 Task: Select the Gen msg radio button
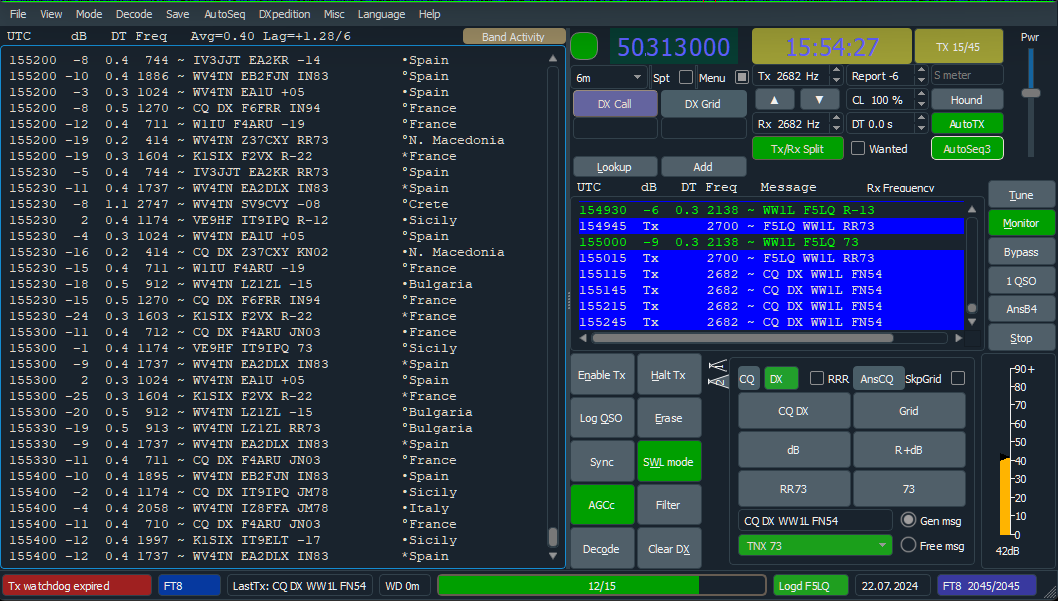pos(908,520)
